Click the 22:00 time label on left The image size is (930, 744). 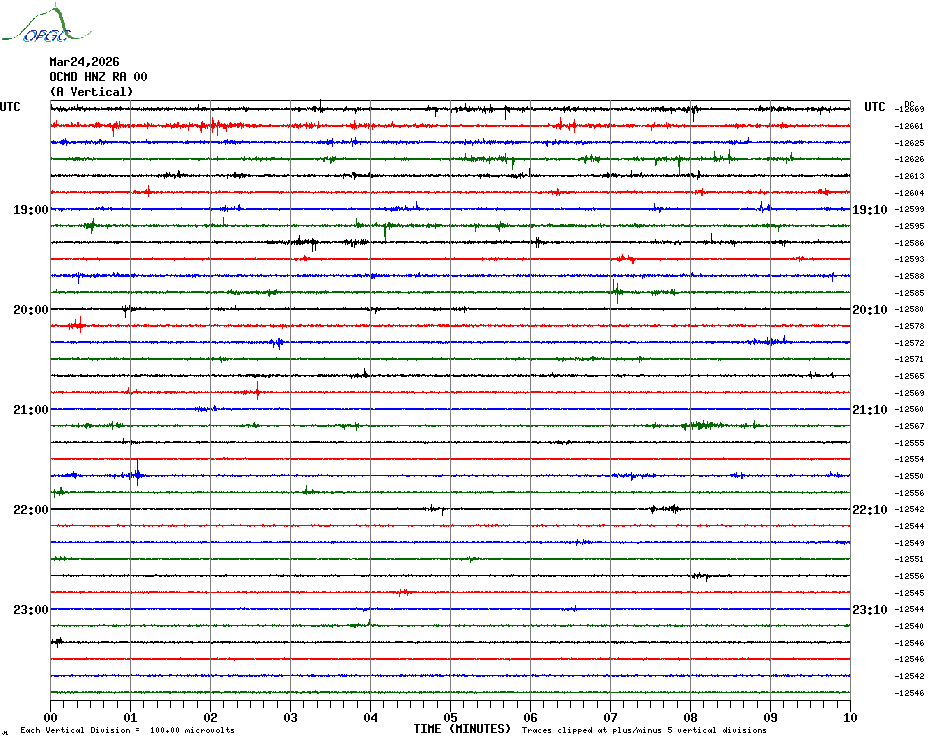tap(30, 510)
